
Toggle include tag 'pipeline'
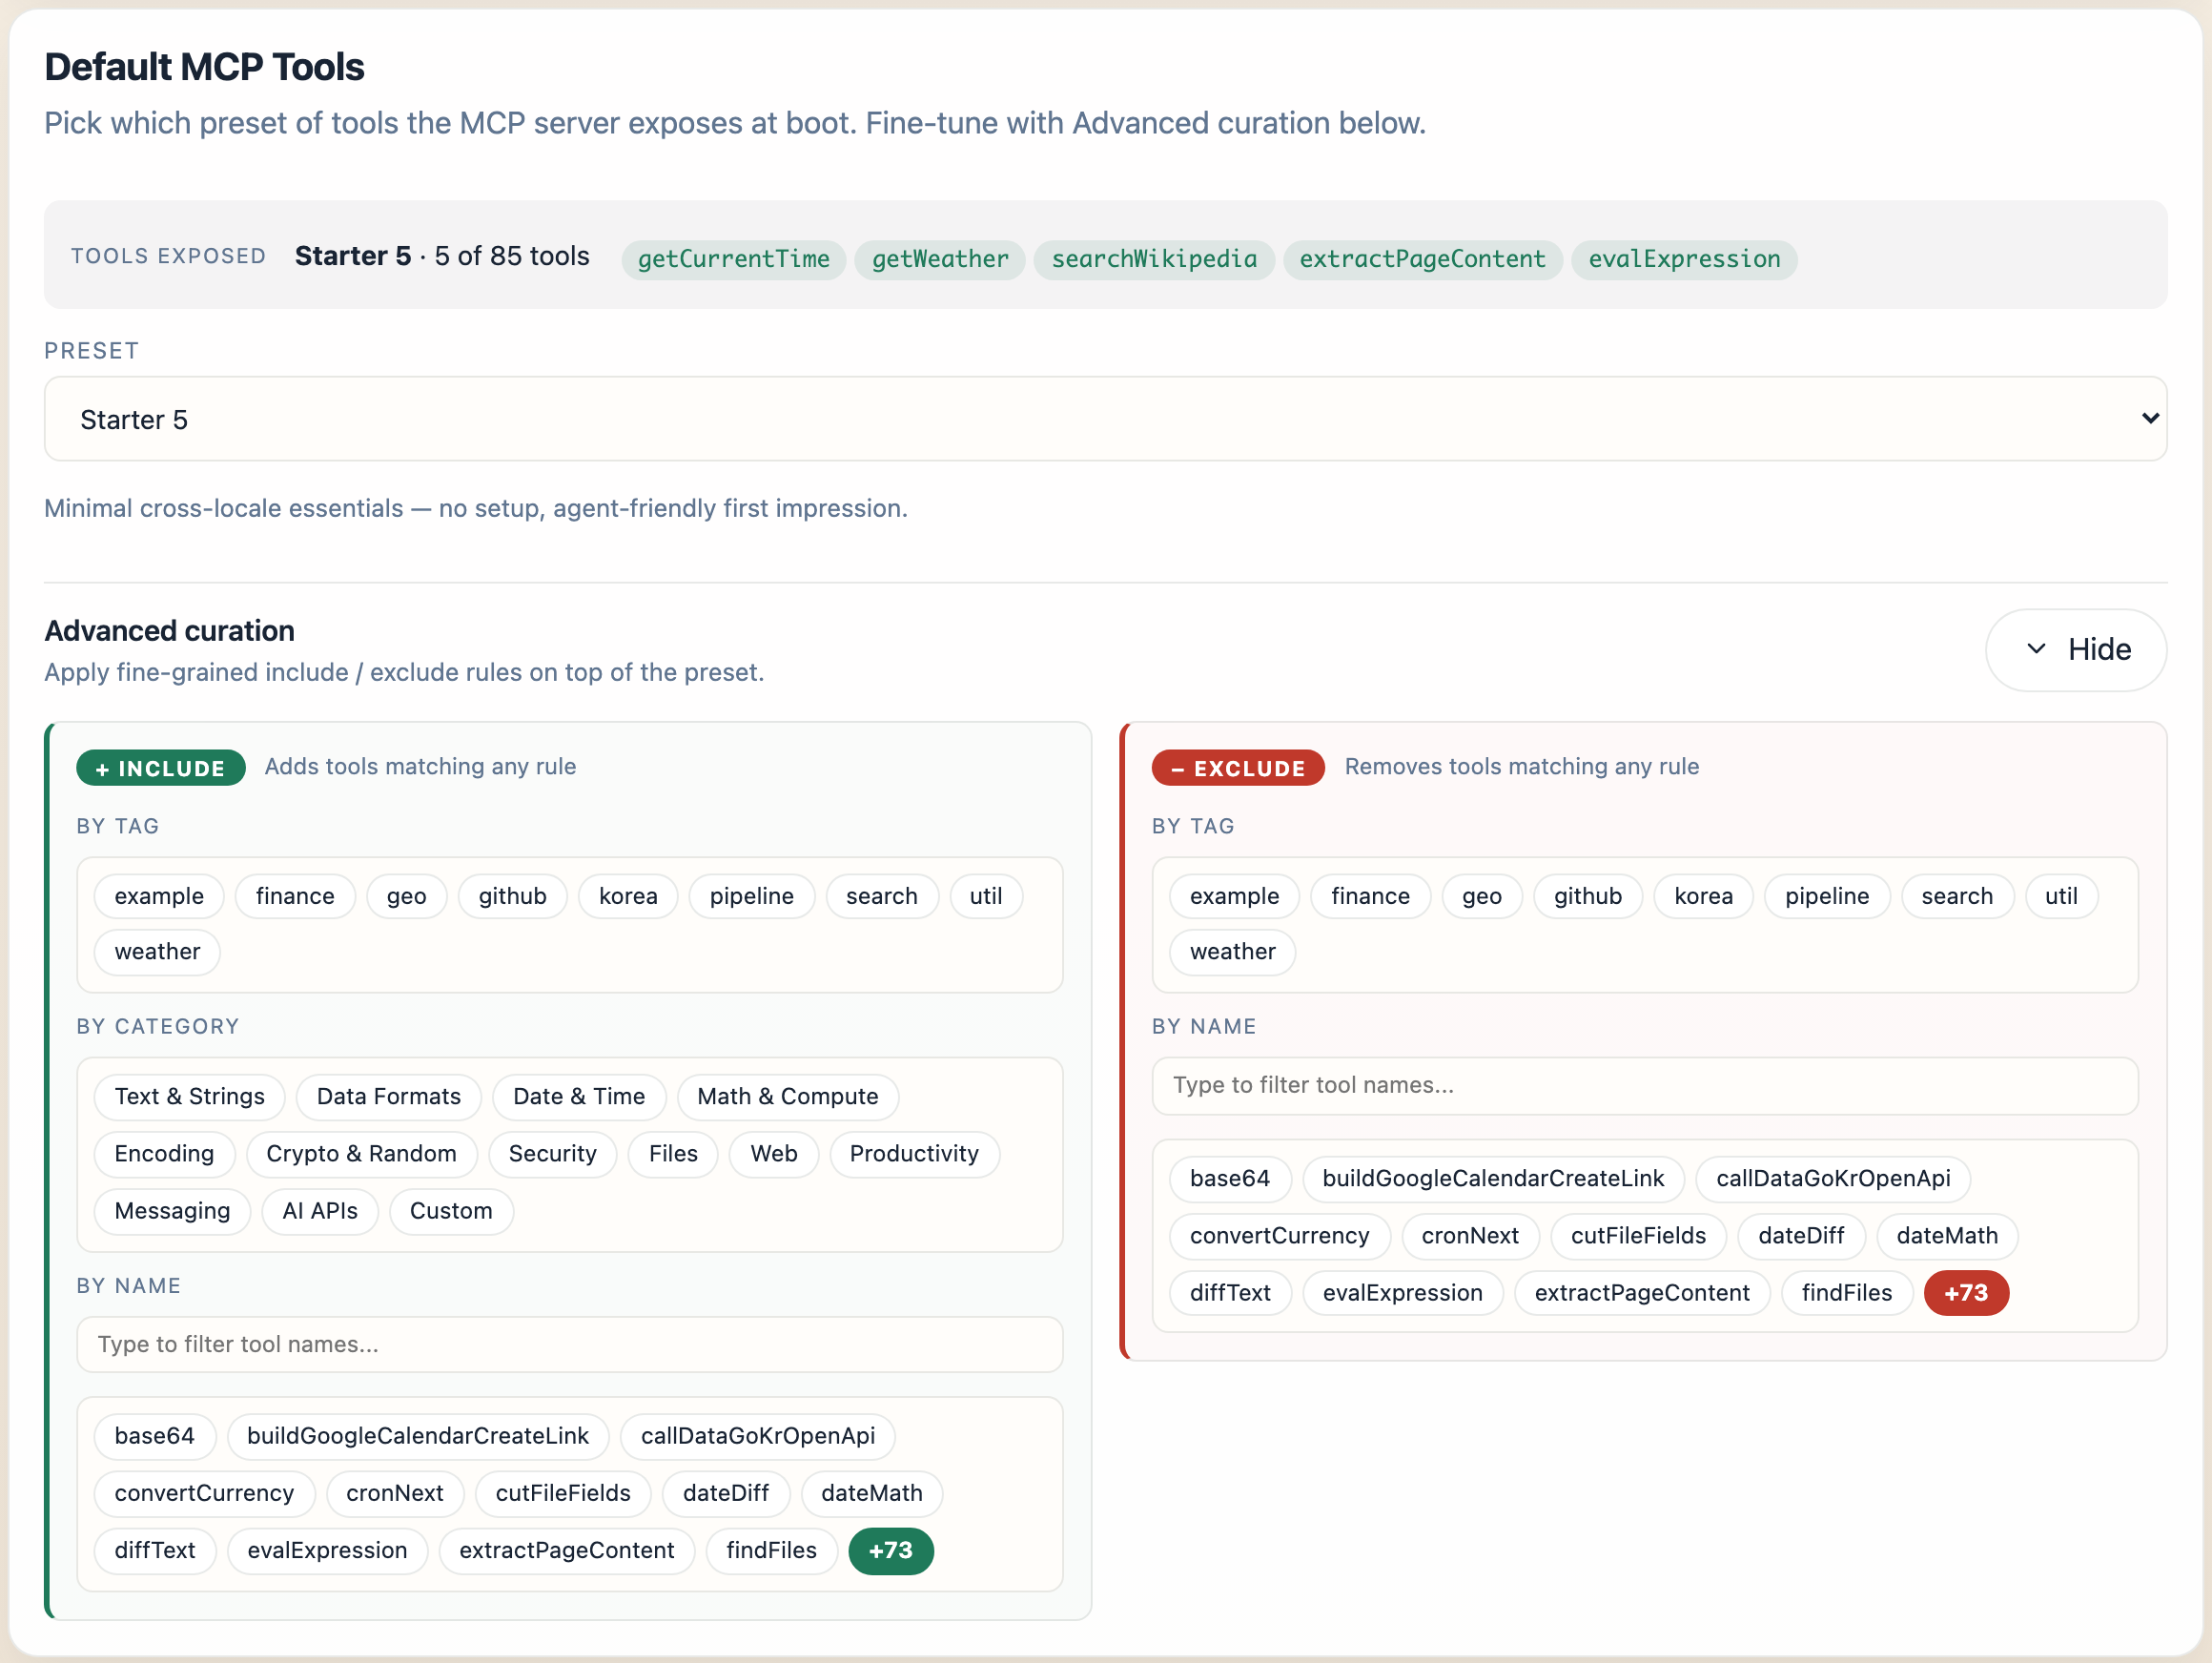point(751,896)
